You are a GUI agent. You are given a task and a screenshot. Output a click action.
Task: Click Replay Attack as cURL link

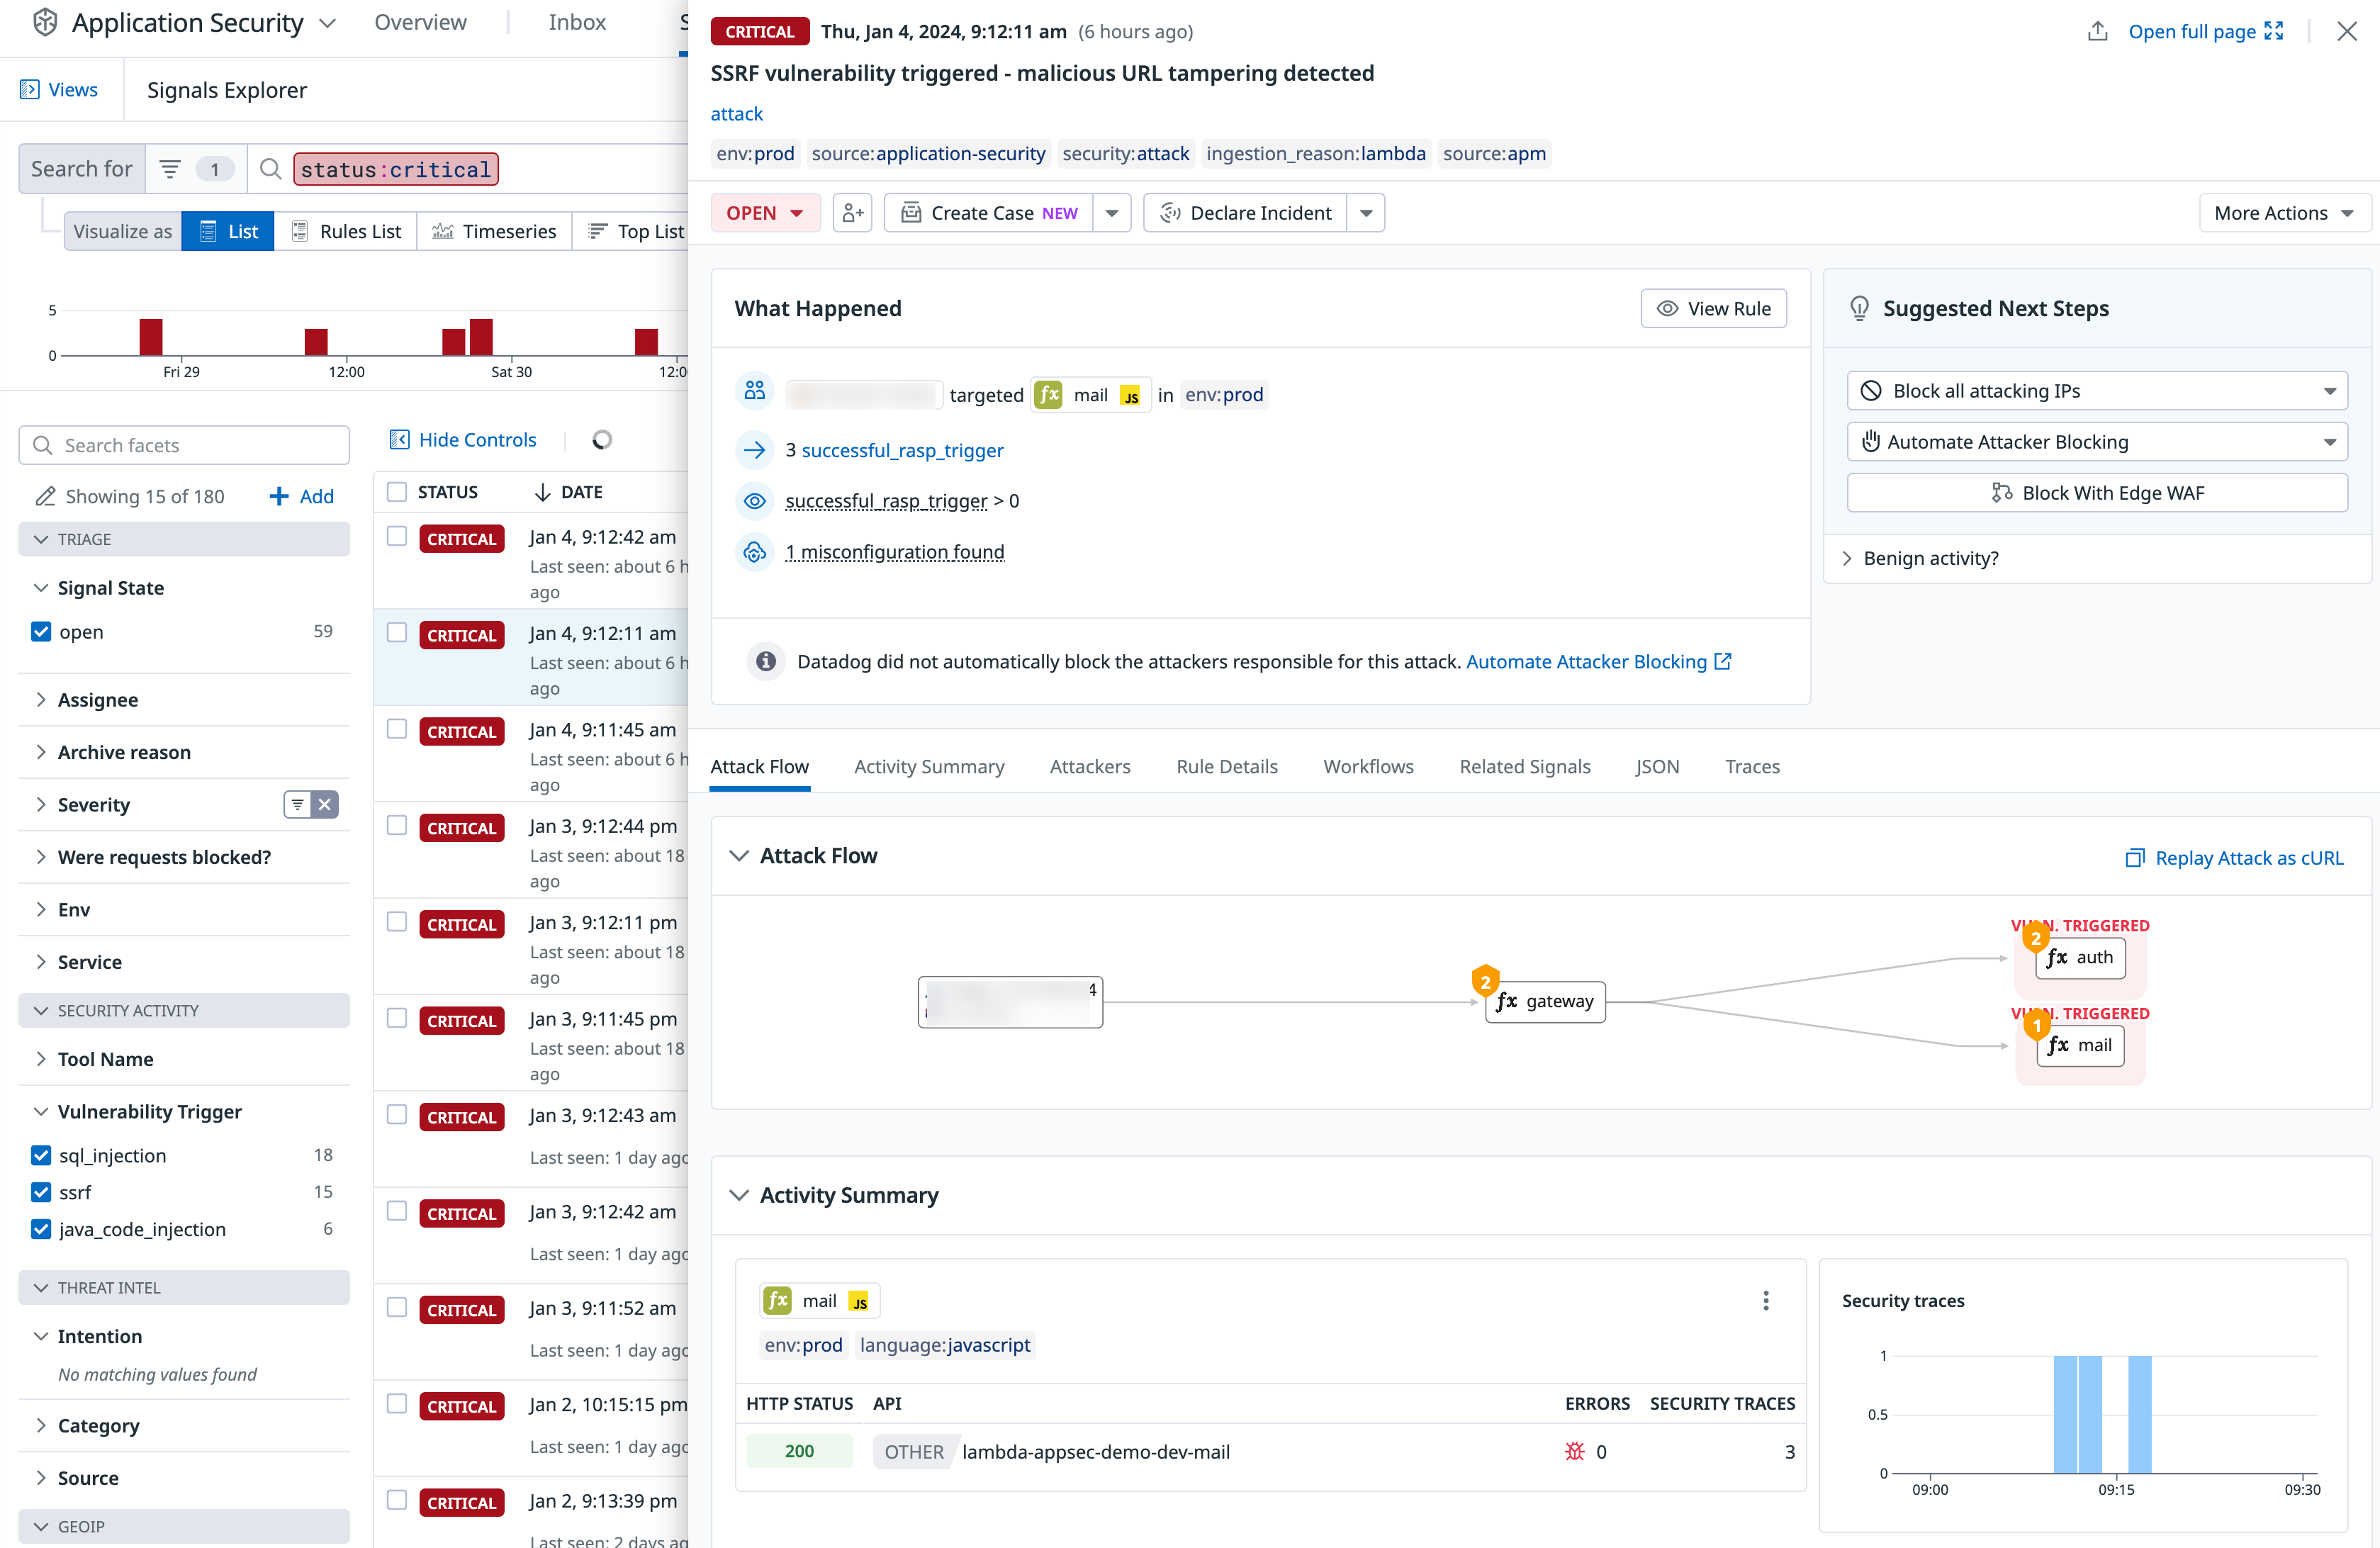(x=2234, y=857)
